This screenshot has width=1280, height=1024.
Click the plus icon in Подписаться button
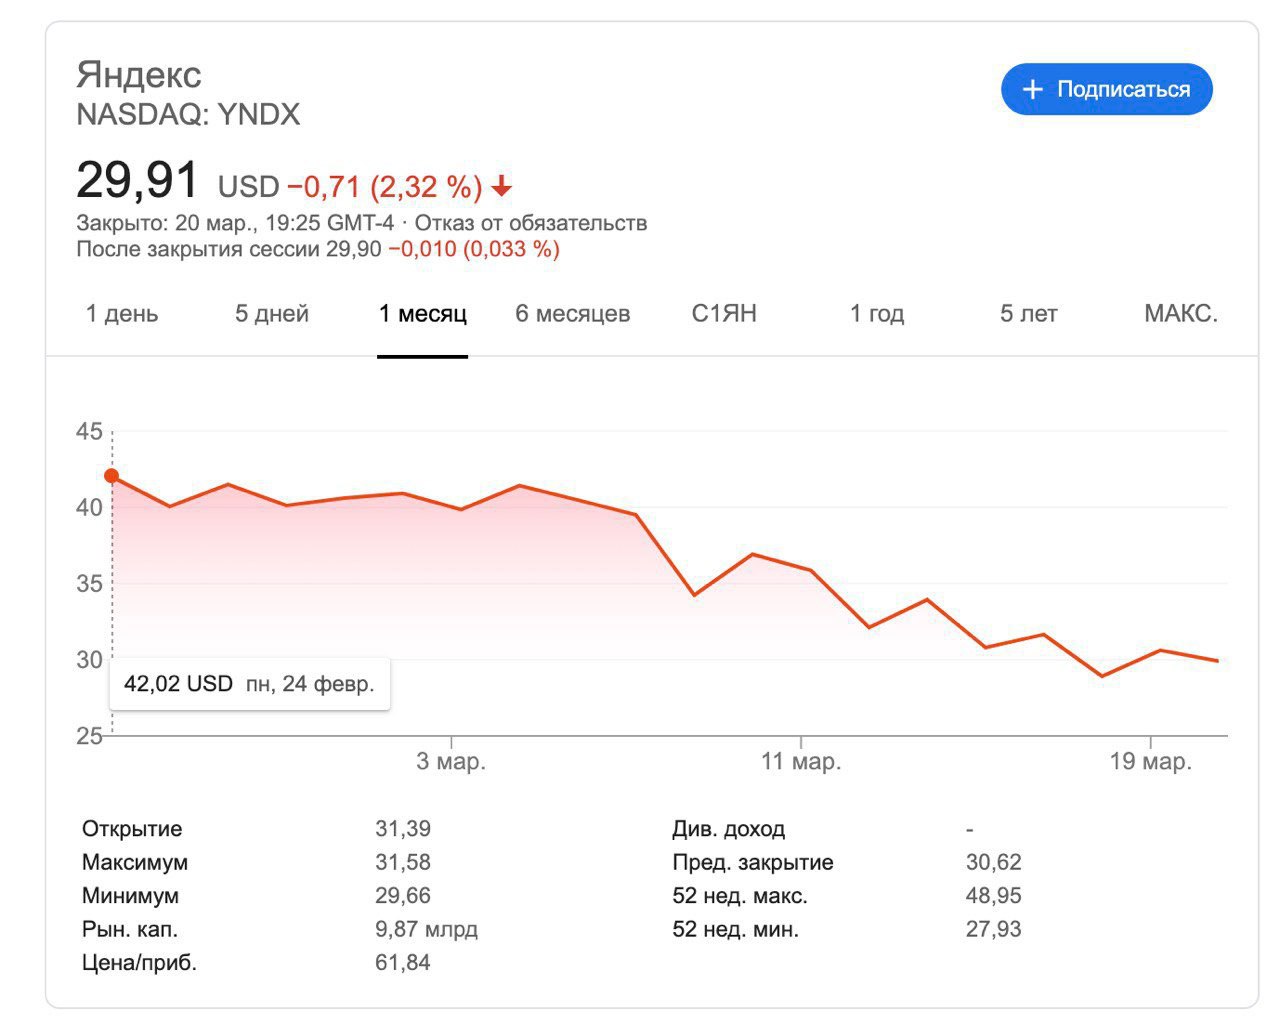click(x=1032, y=90)
